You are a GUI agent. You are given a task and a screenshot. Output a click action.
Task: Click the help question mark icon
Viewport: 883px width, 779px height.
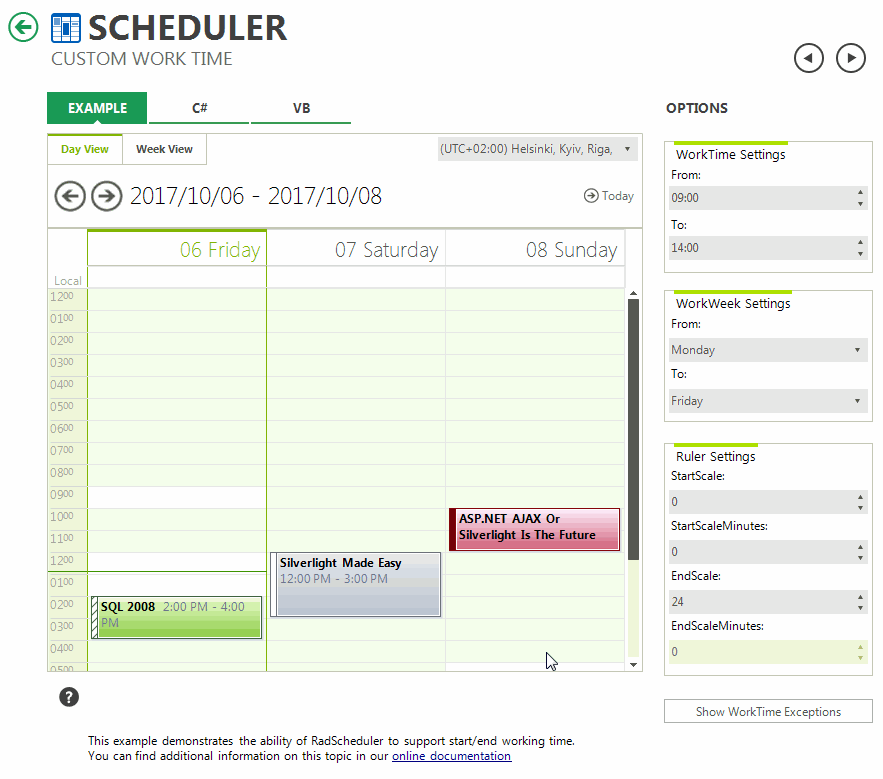tap(69, 697)
